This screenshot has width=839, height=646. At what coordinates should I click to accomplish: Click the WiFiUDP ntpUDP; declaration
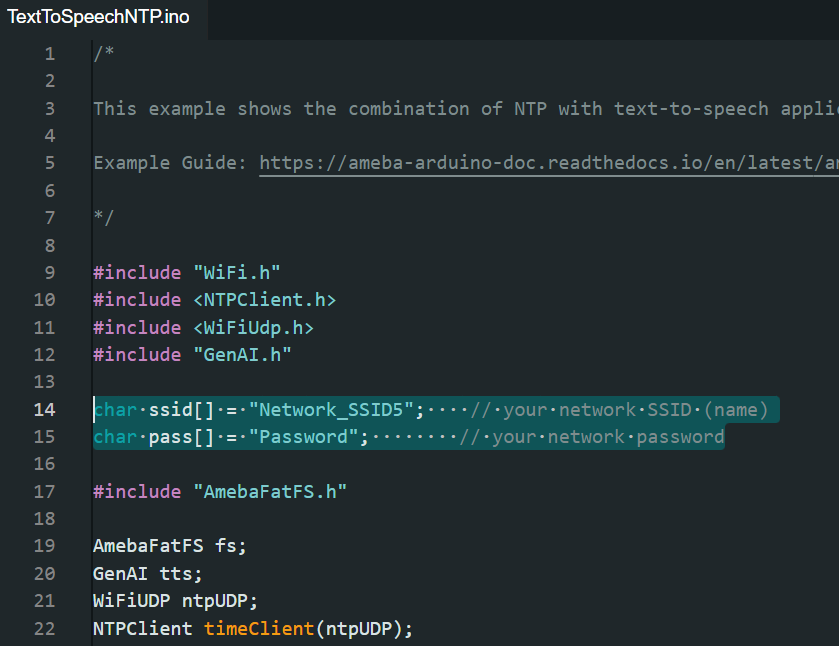pyautogui.click(x=176, y=601)
